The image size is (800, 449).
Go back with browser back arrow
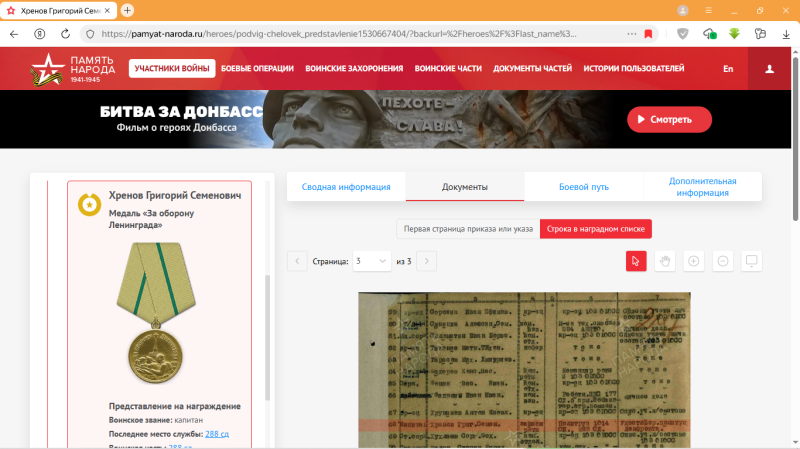pyautogui.click(x=14, y=34)
